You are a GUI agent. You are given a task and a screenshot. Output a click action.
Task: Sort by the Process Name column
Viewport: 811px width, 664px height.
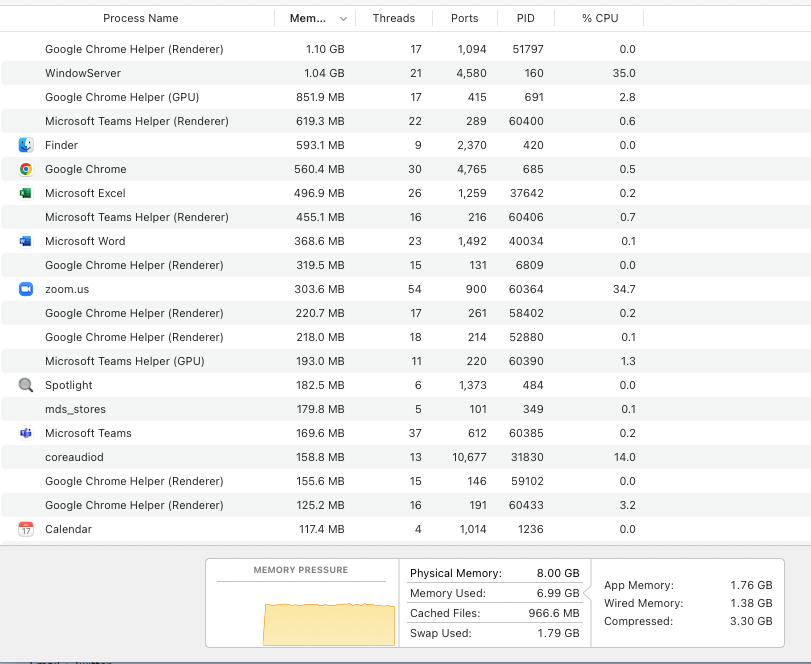click(140, 18)
